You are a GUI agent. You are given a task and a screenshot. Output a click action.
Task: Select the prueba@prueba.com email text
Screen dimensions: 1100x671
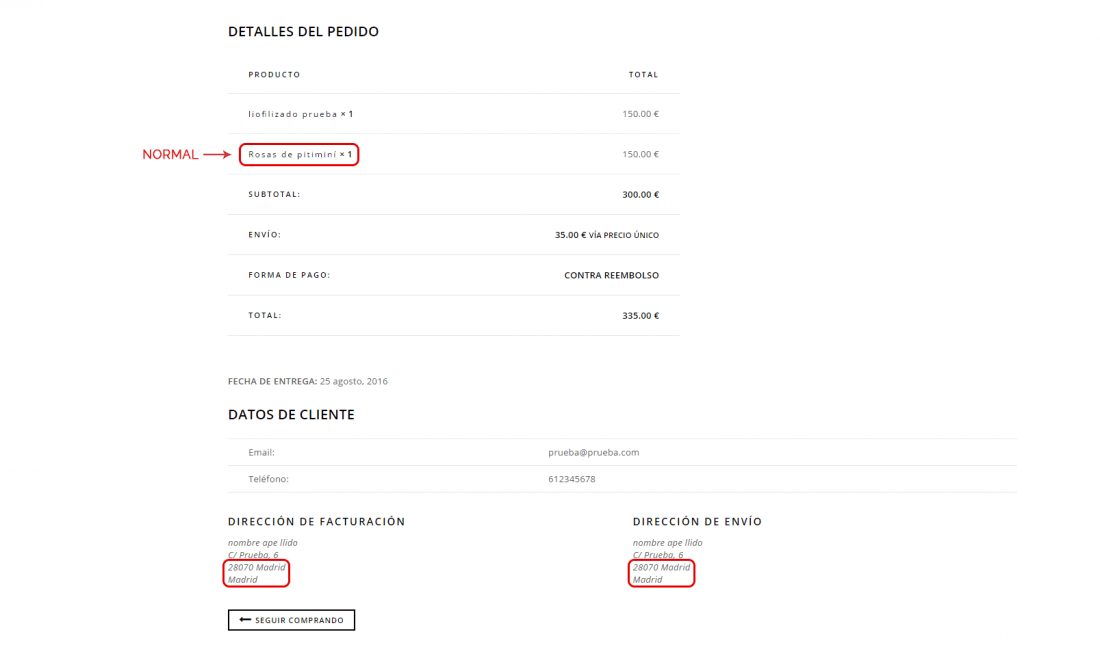(x=593, y=453)
